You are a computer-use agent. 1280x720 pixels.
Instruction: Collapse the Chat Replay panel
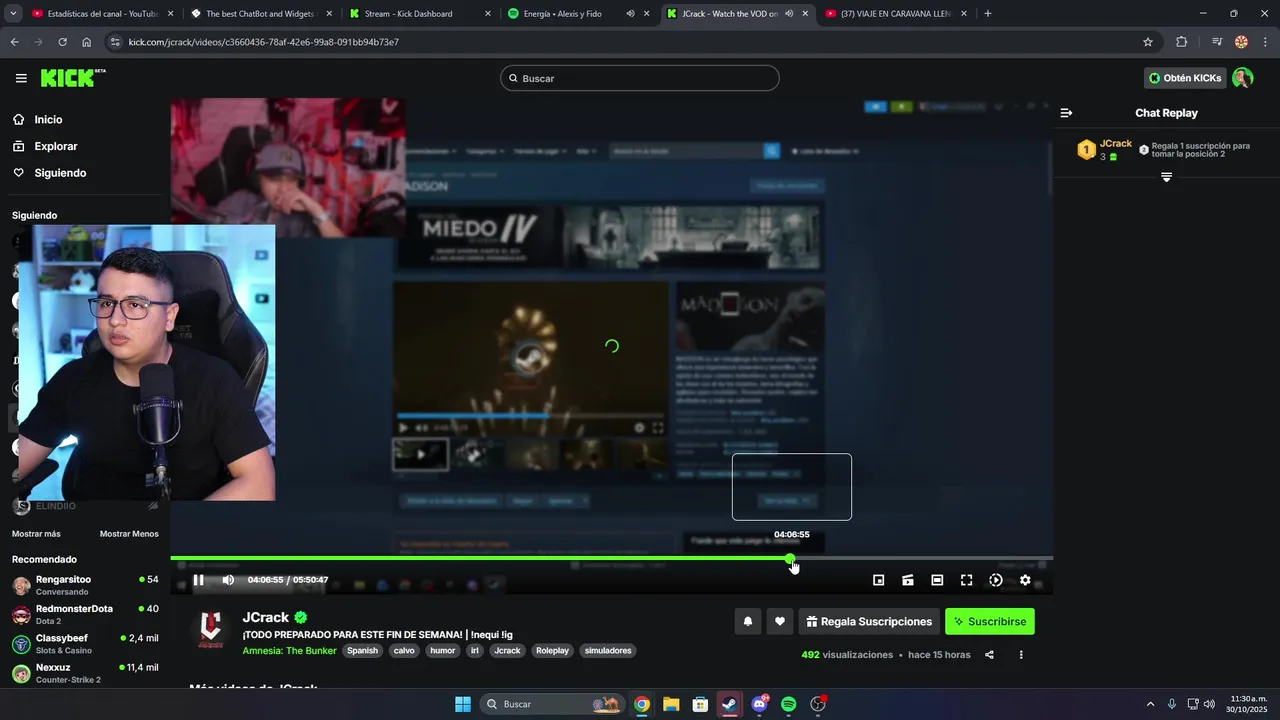[x=1066, y=113]
